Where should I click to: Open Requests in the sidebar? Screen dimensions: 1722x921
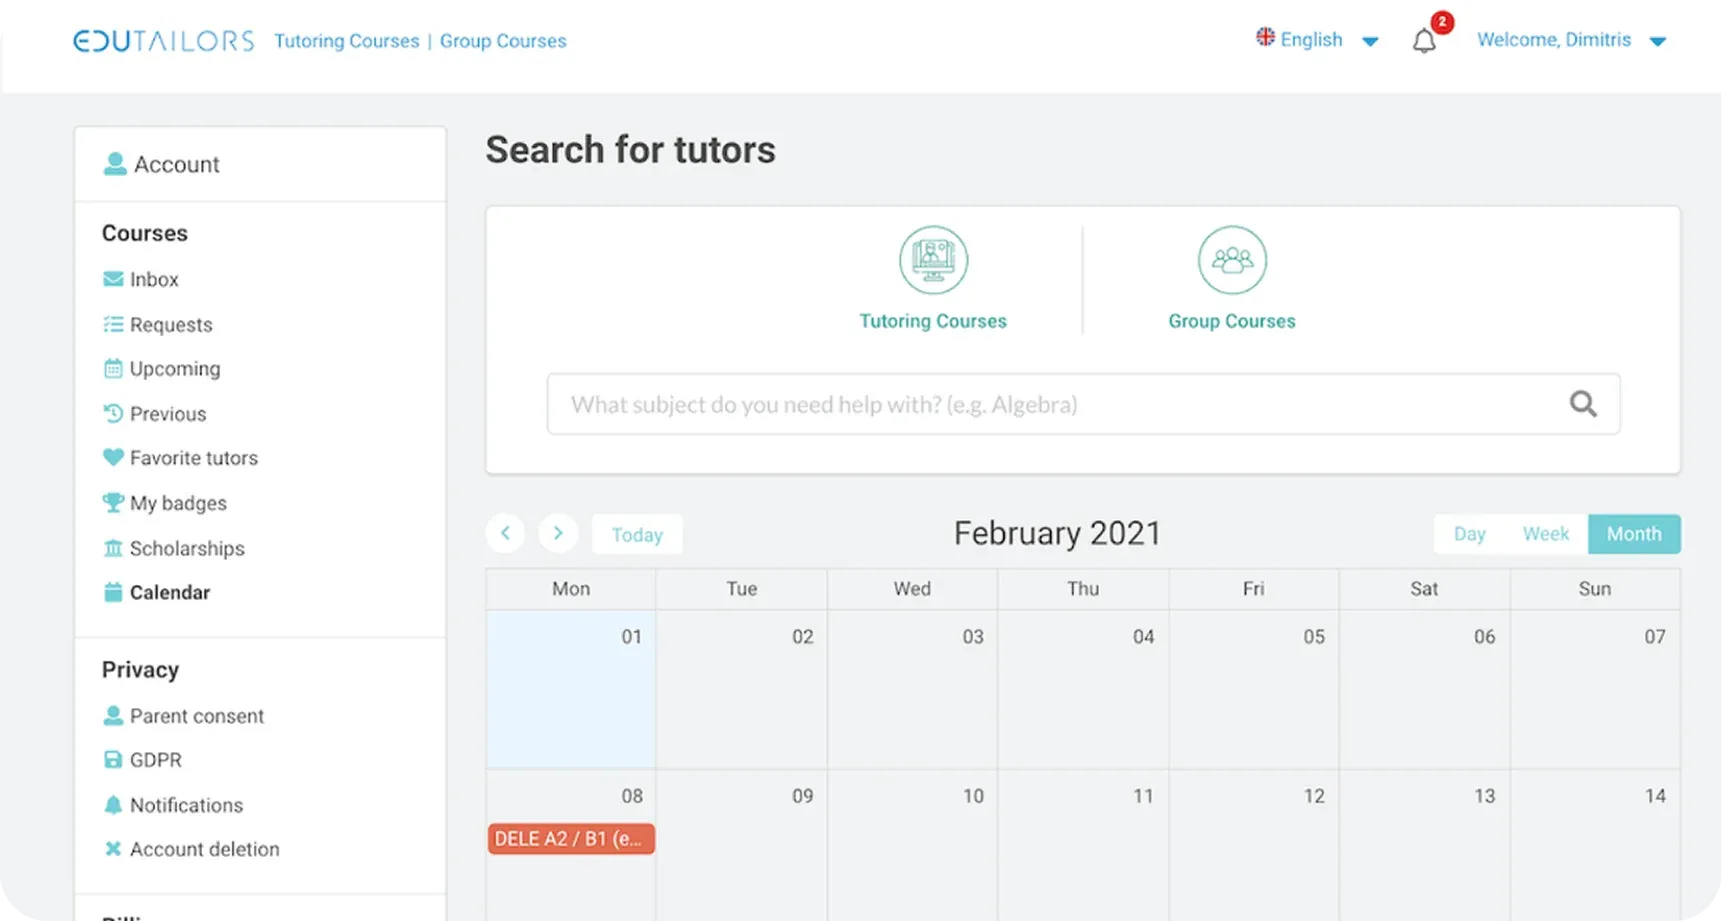pos(171,325)
